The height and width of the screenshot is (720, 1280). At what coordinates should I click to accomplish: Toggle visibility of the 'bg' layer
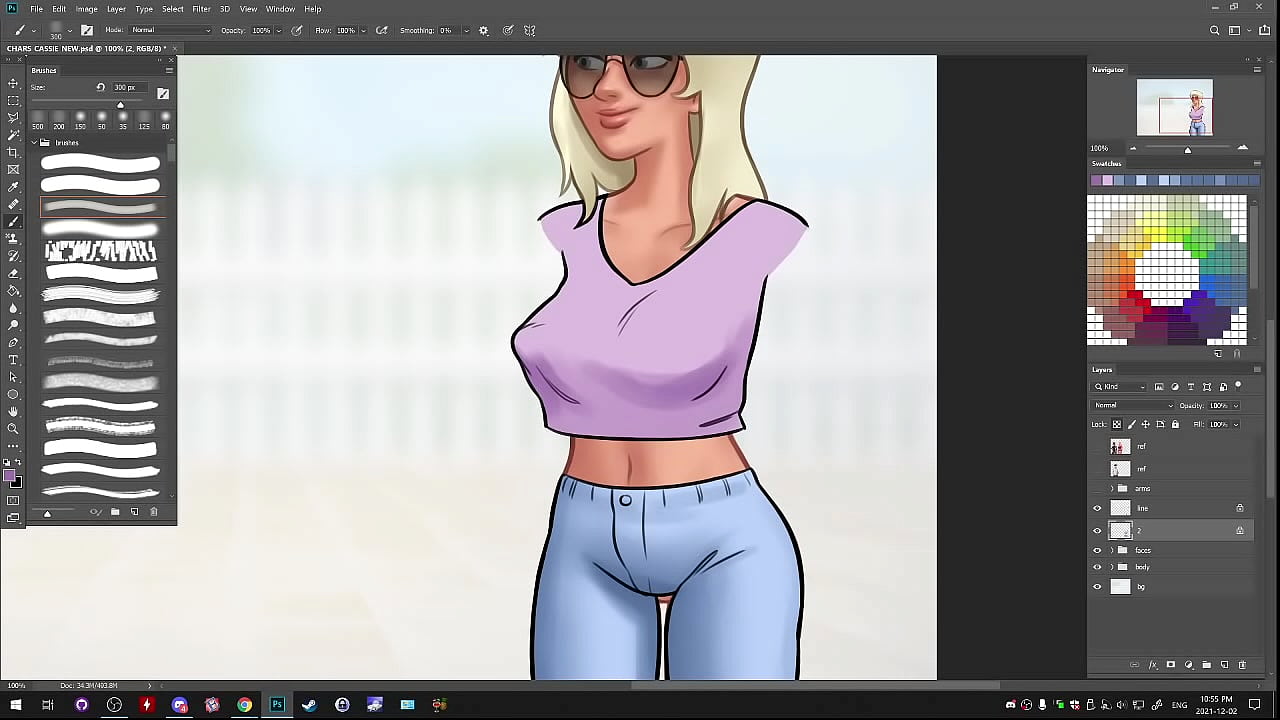[x=1097, y=587]
